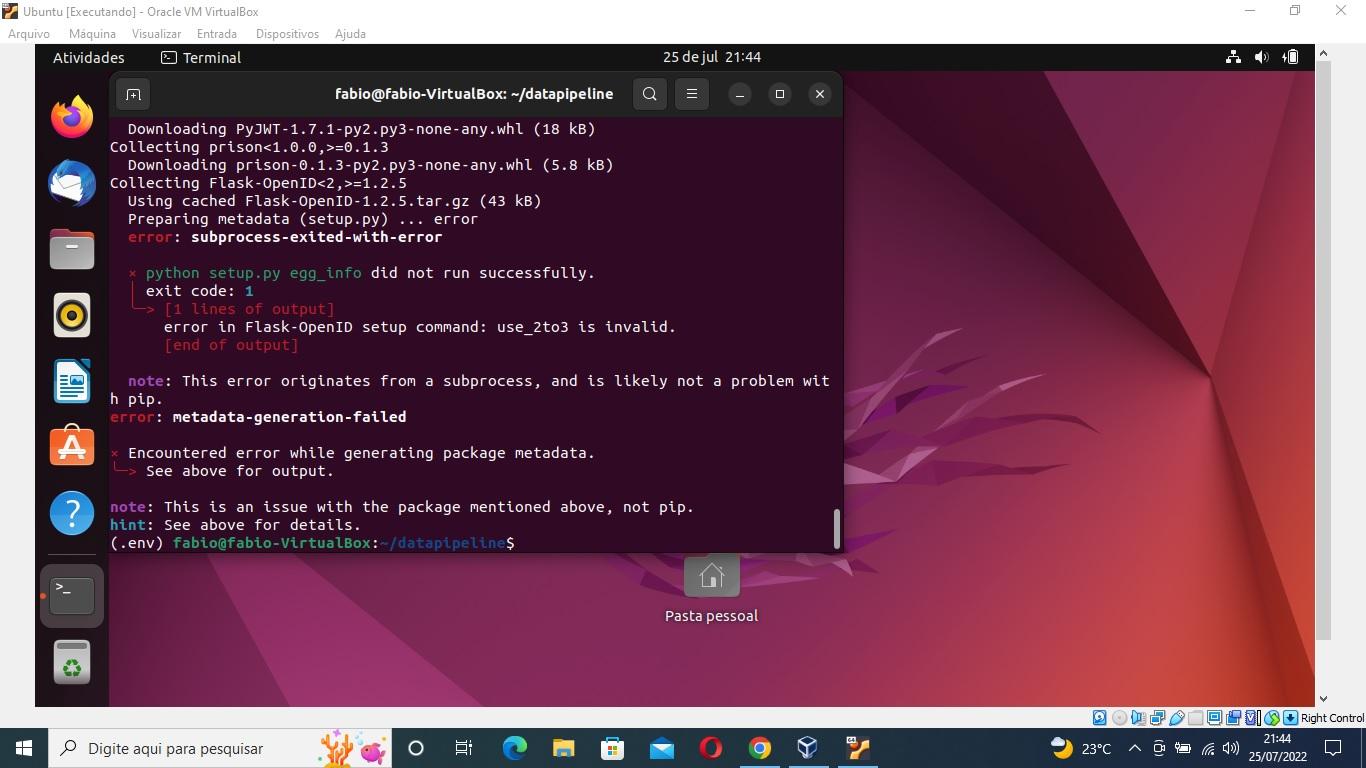Show hidden system tray icons

click(1135, 748)
